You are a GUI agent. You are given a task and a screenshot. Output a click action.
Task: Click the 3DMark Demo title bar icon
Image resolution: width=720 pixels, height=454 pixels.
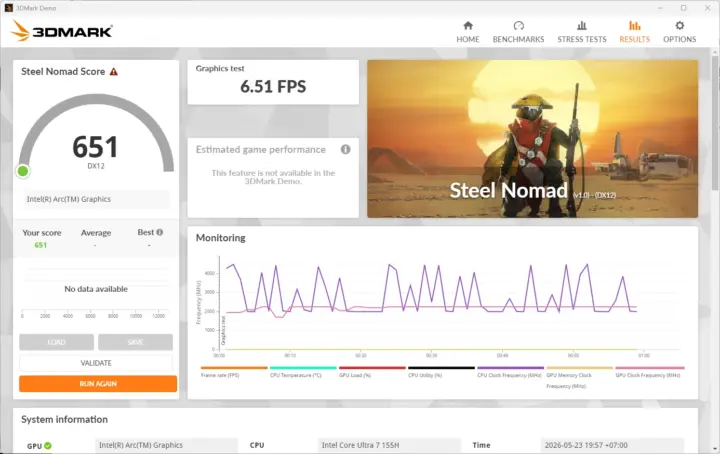pos(8,8)
